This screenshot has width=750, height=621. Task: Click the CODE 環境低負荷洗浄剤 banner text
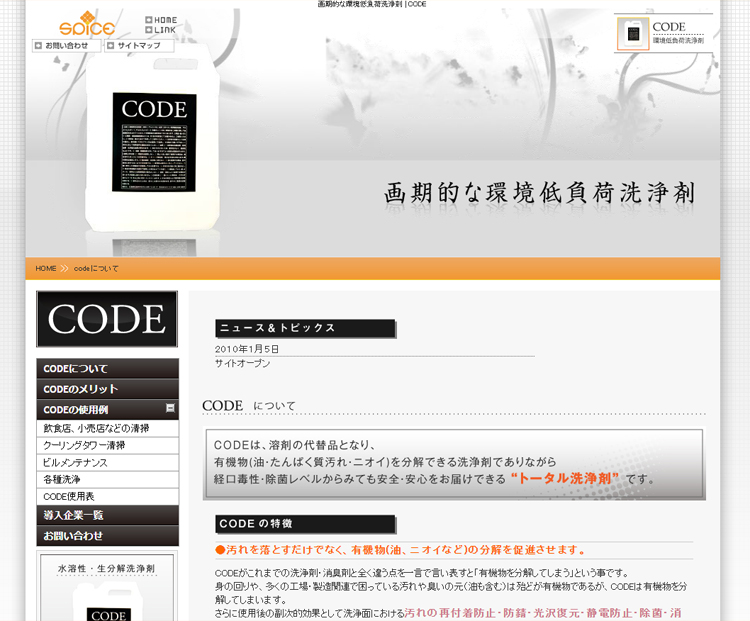coord(678,33)
